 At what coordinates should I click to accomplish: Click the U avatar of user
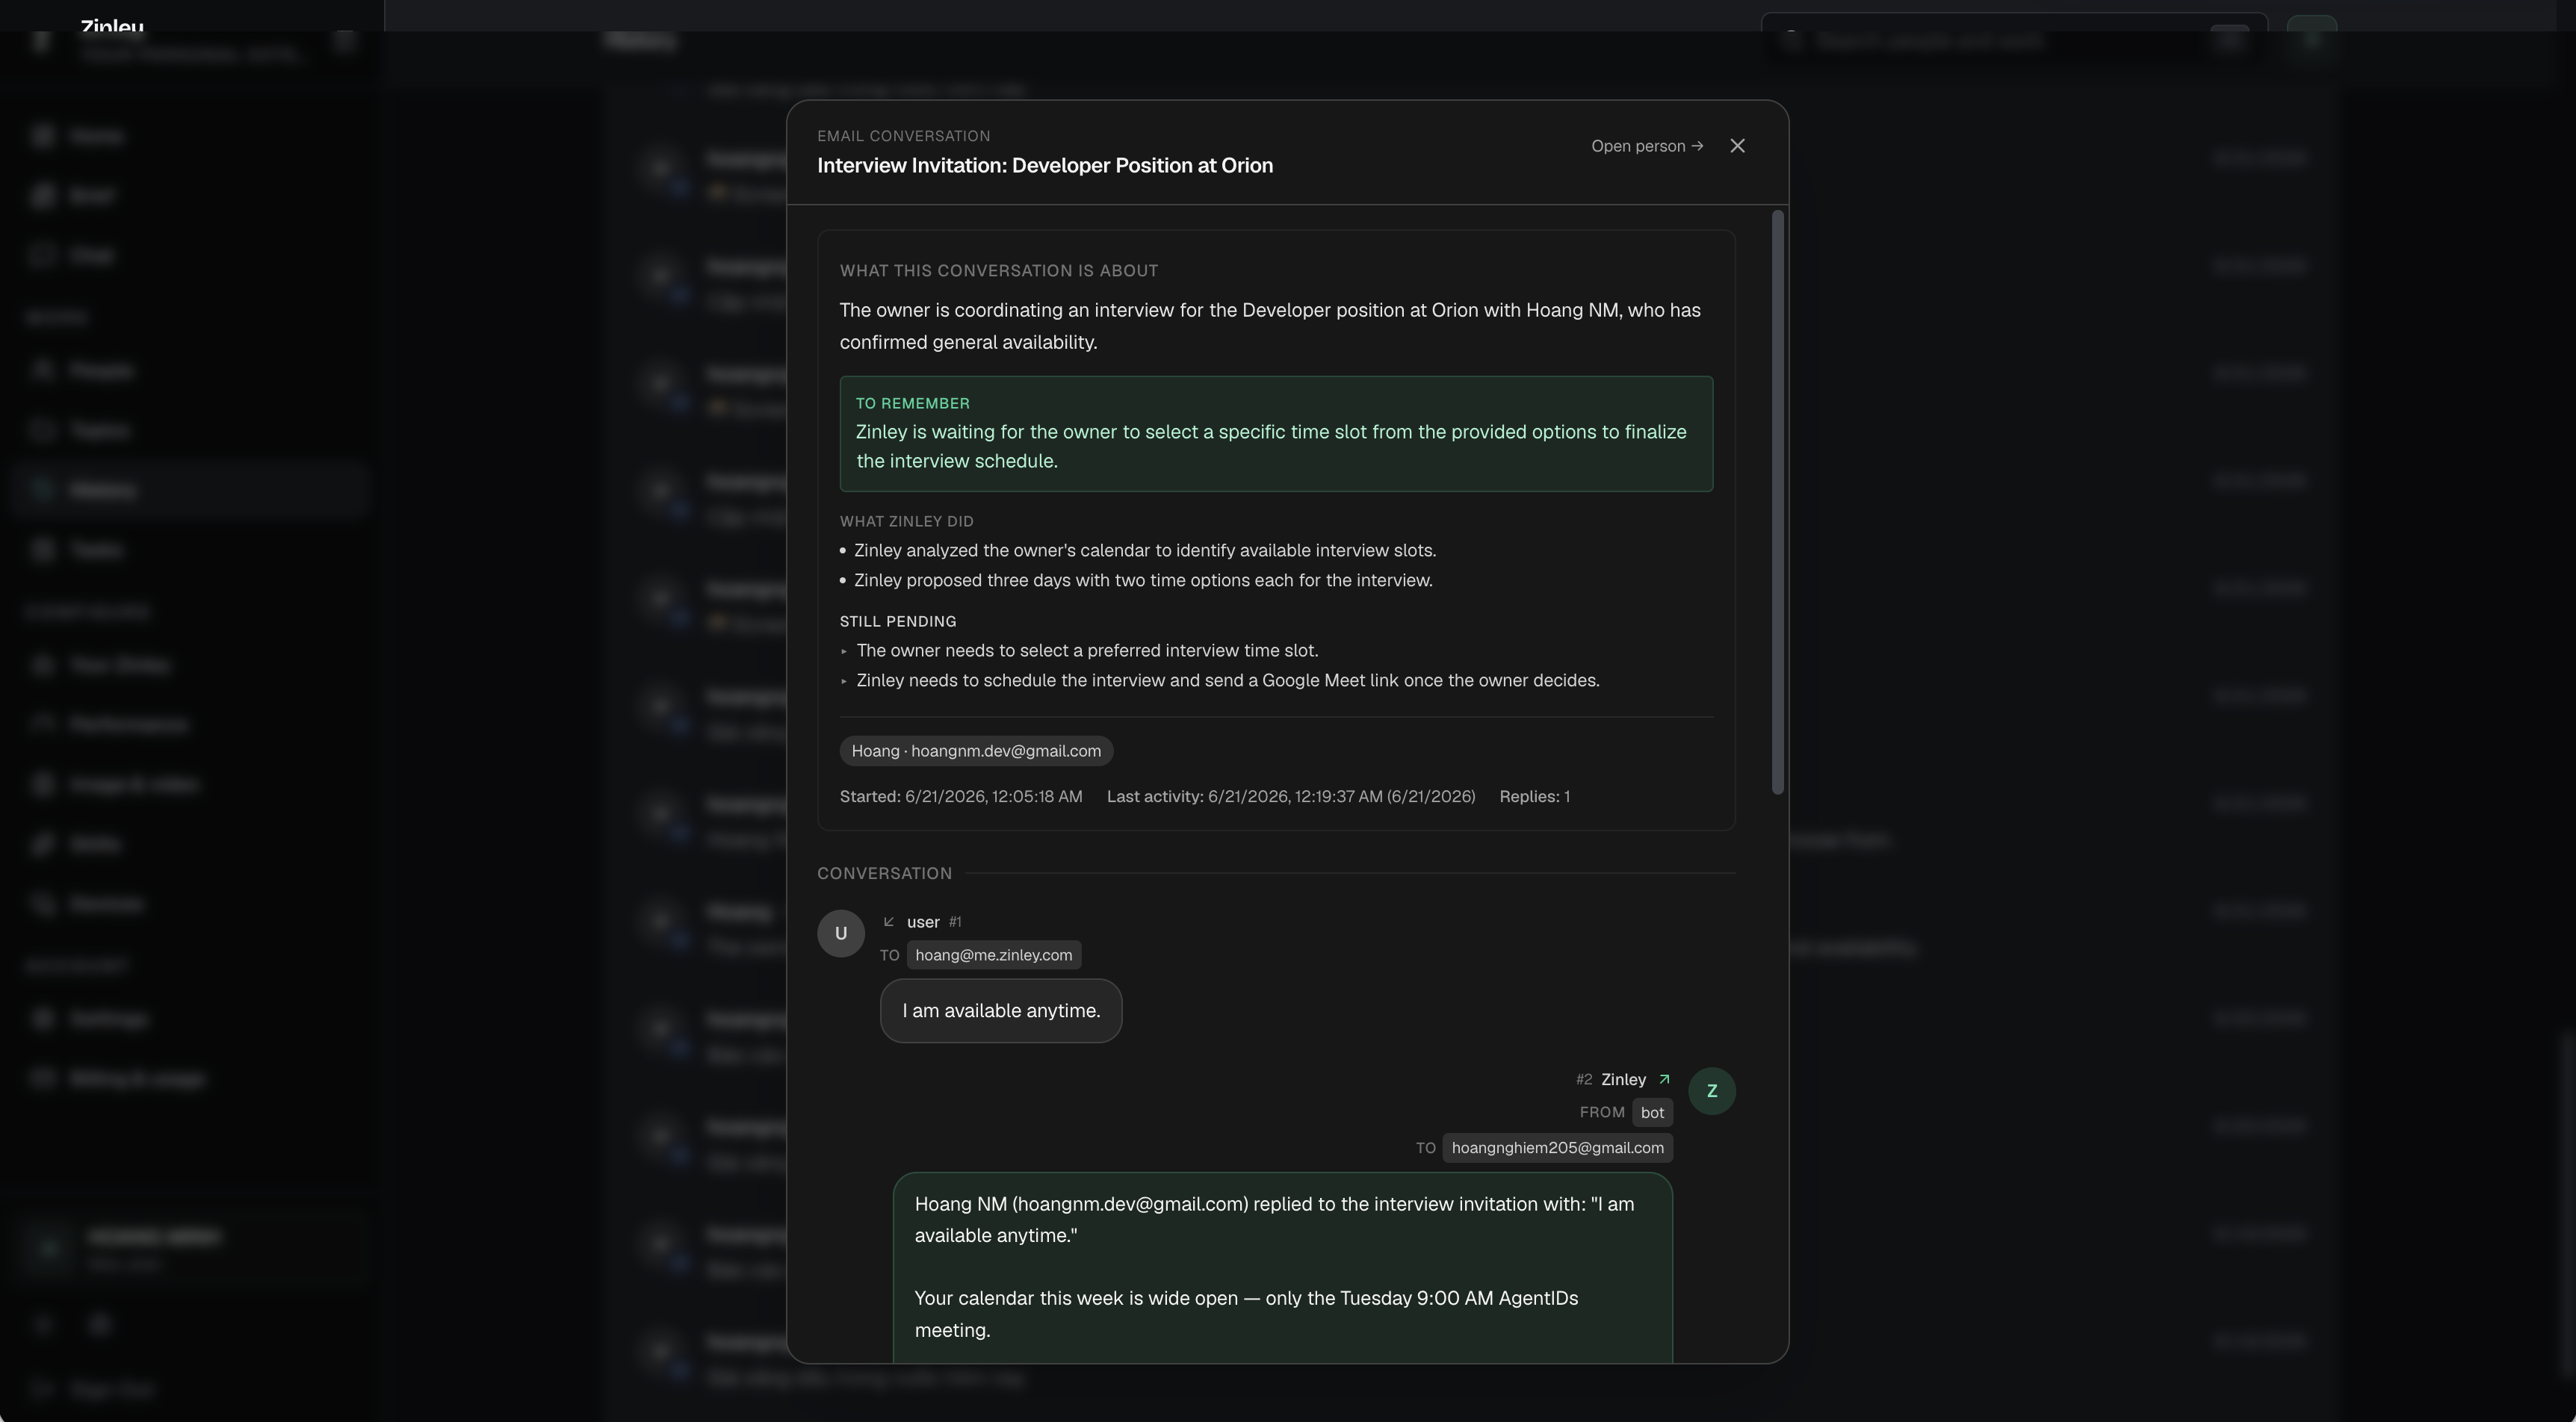coord(841,933)
